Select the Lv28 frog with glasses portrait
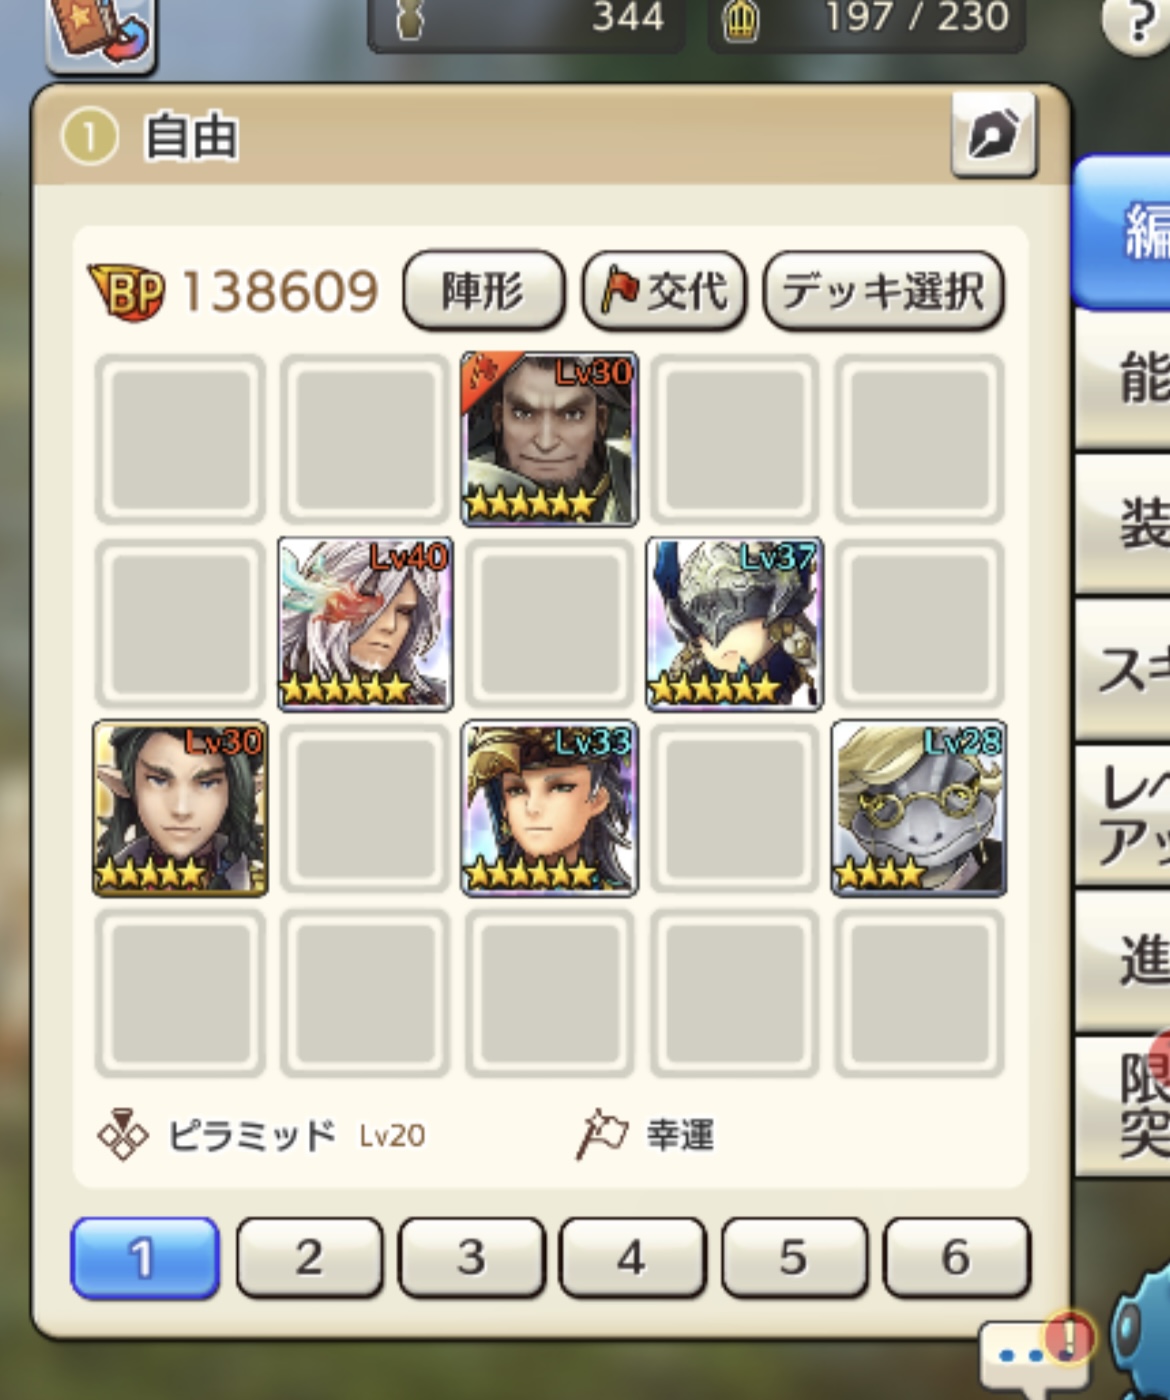 coord(919,808)
